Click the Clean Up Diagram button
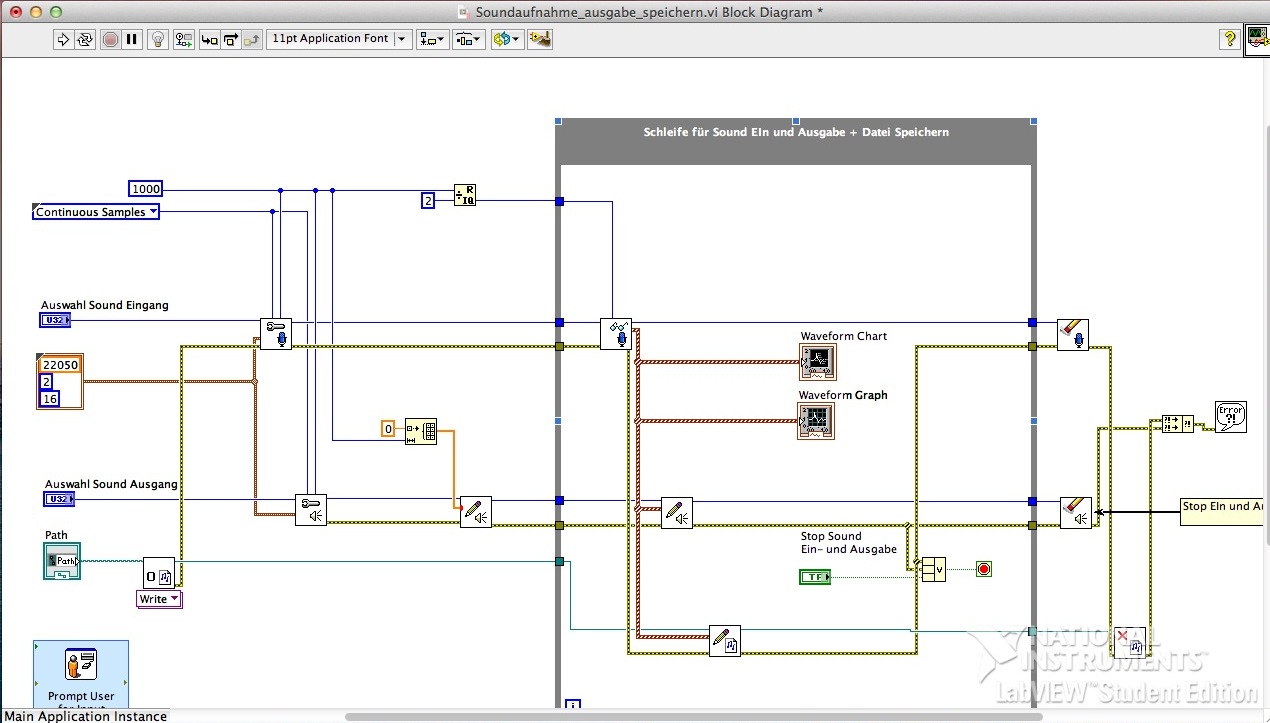 coord(540,39)
